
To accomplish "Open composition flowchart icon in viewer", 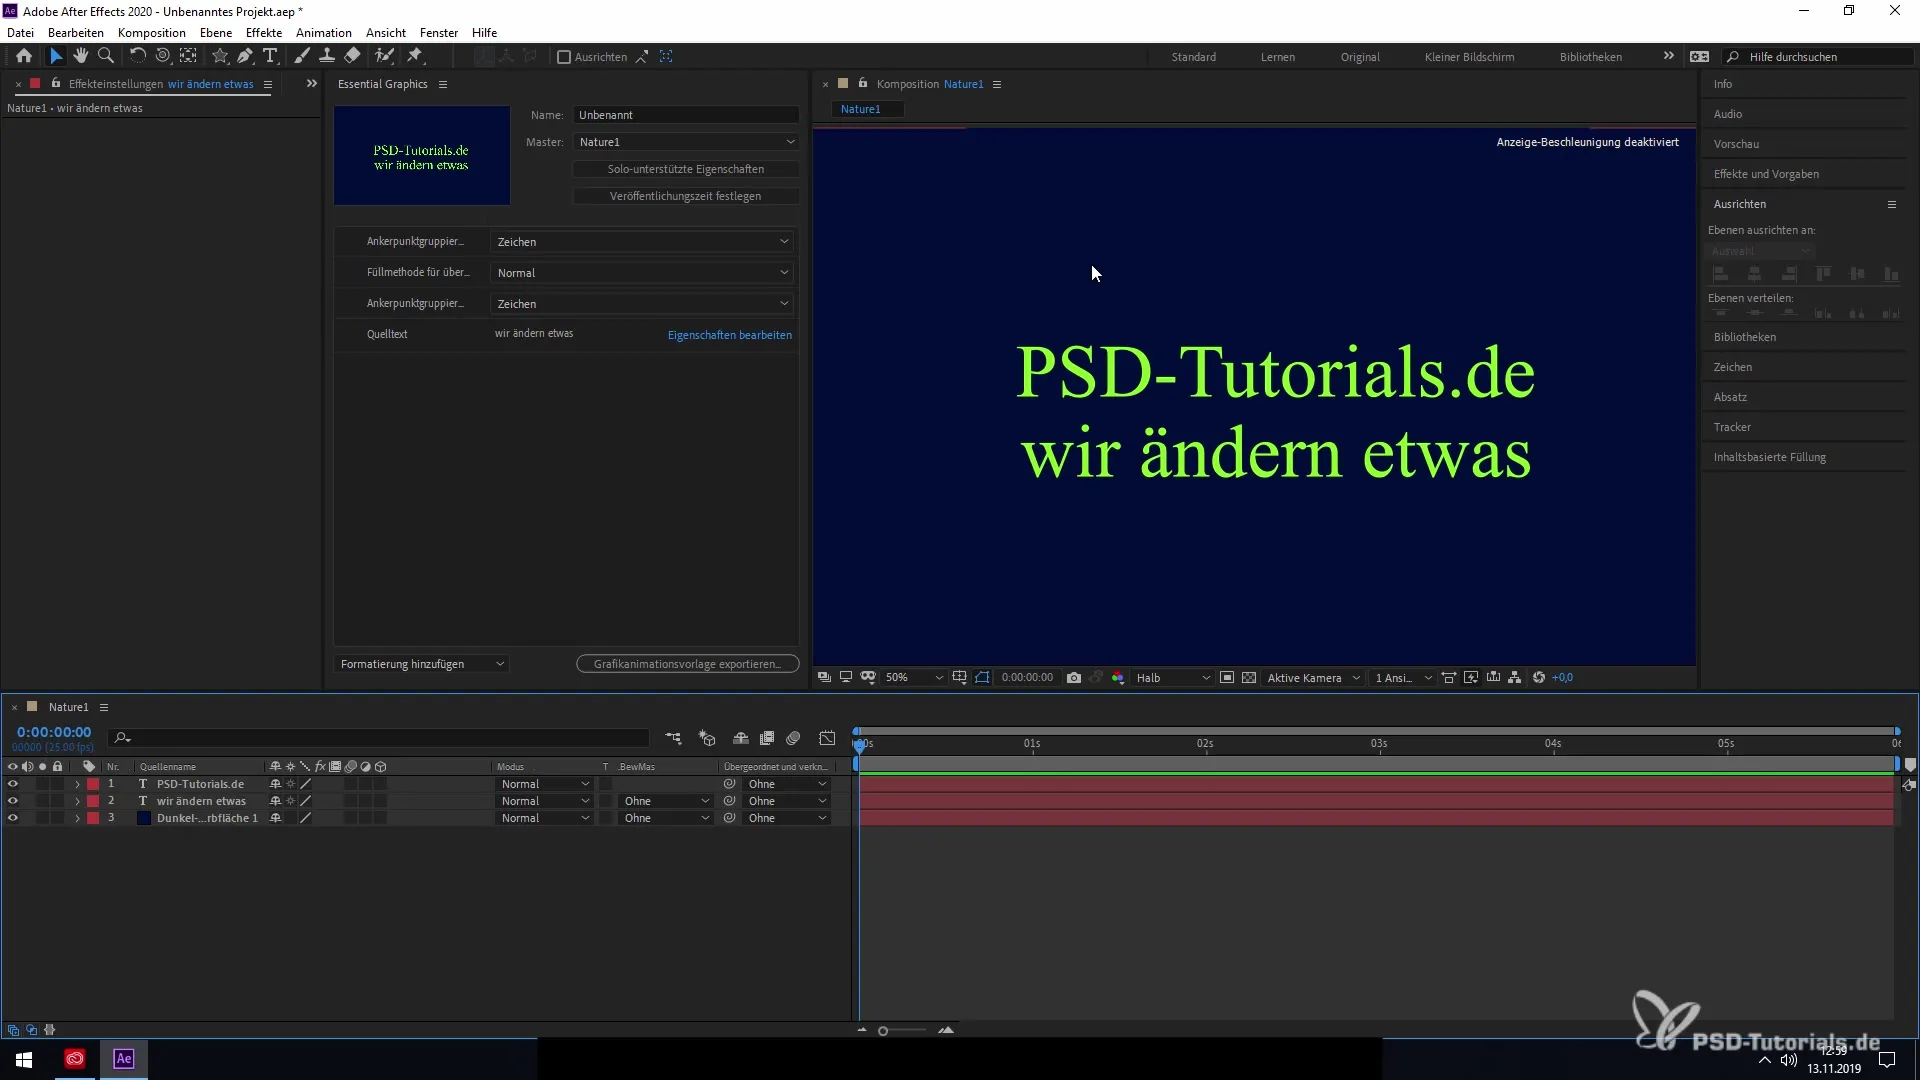I will [x=1515, y=677].
